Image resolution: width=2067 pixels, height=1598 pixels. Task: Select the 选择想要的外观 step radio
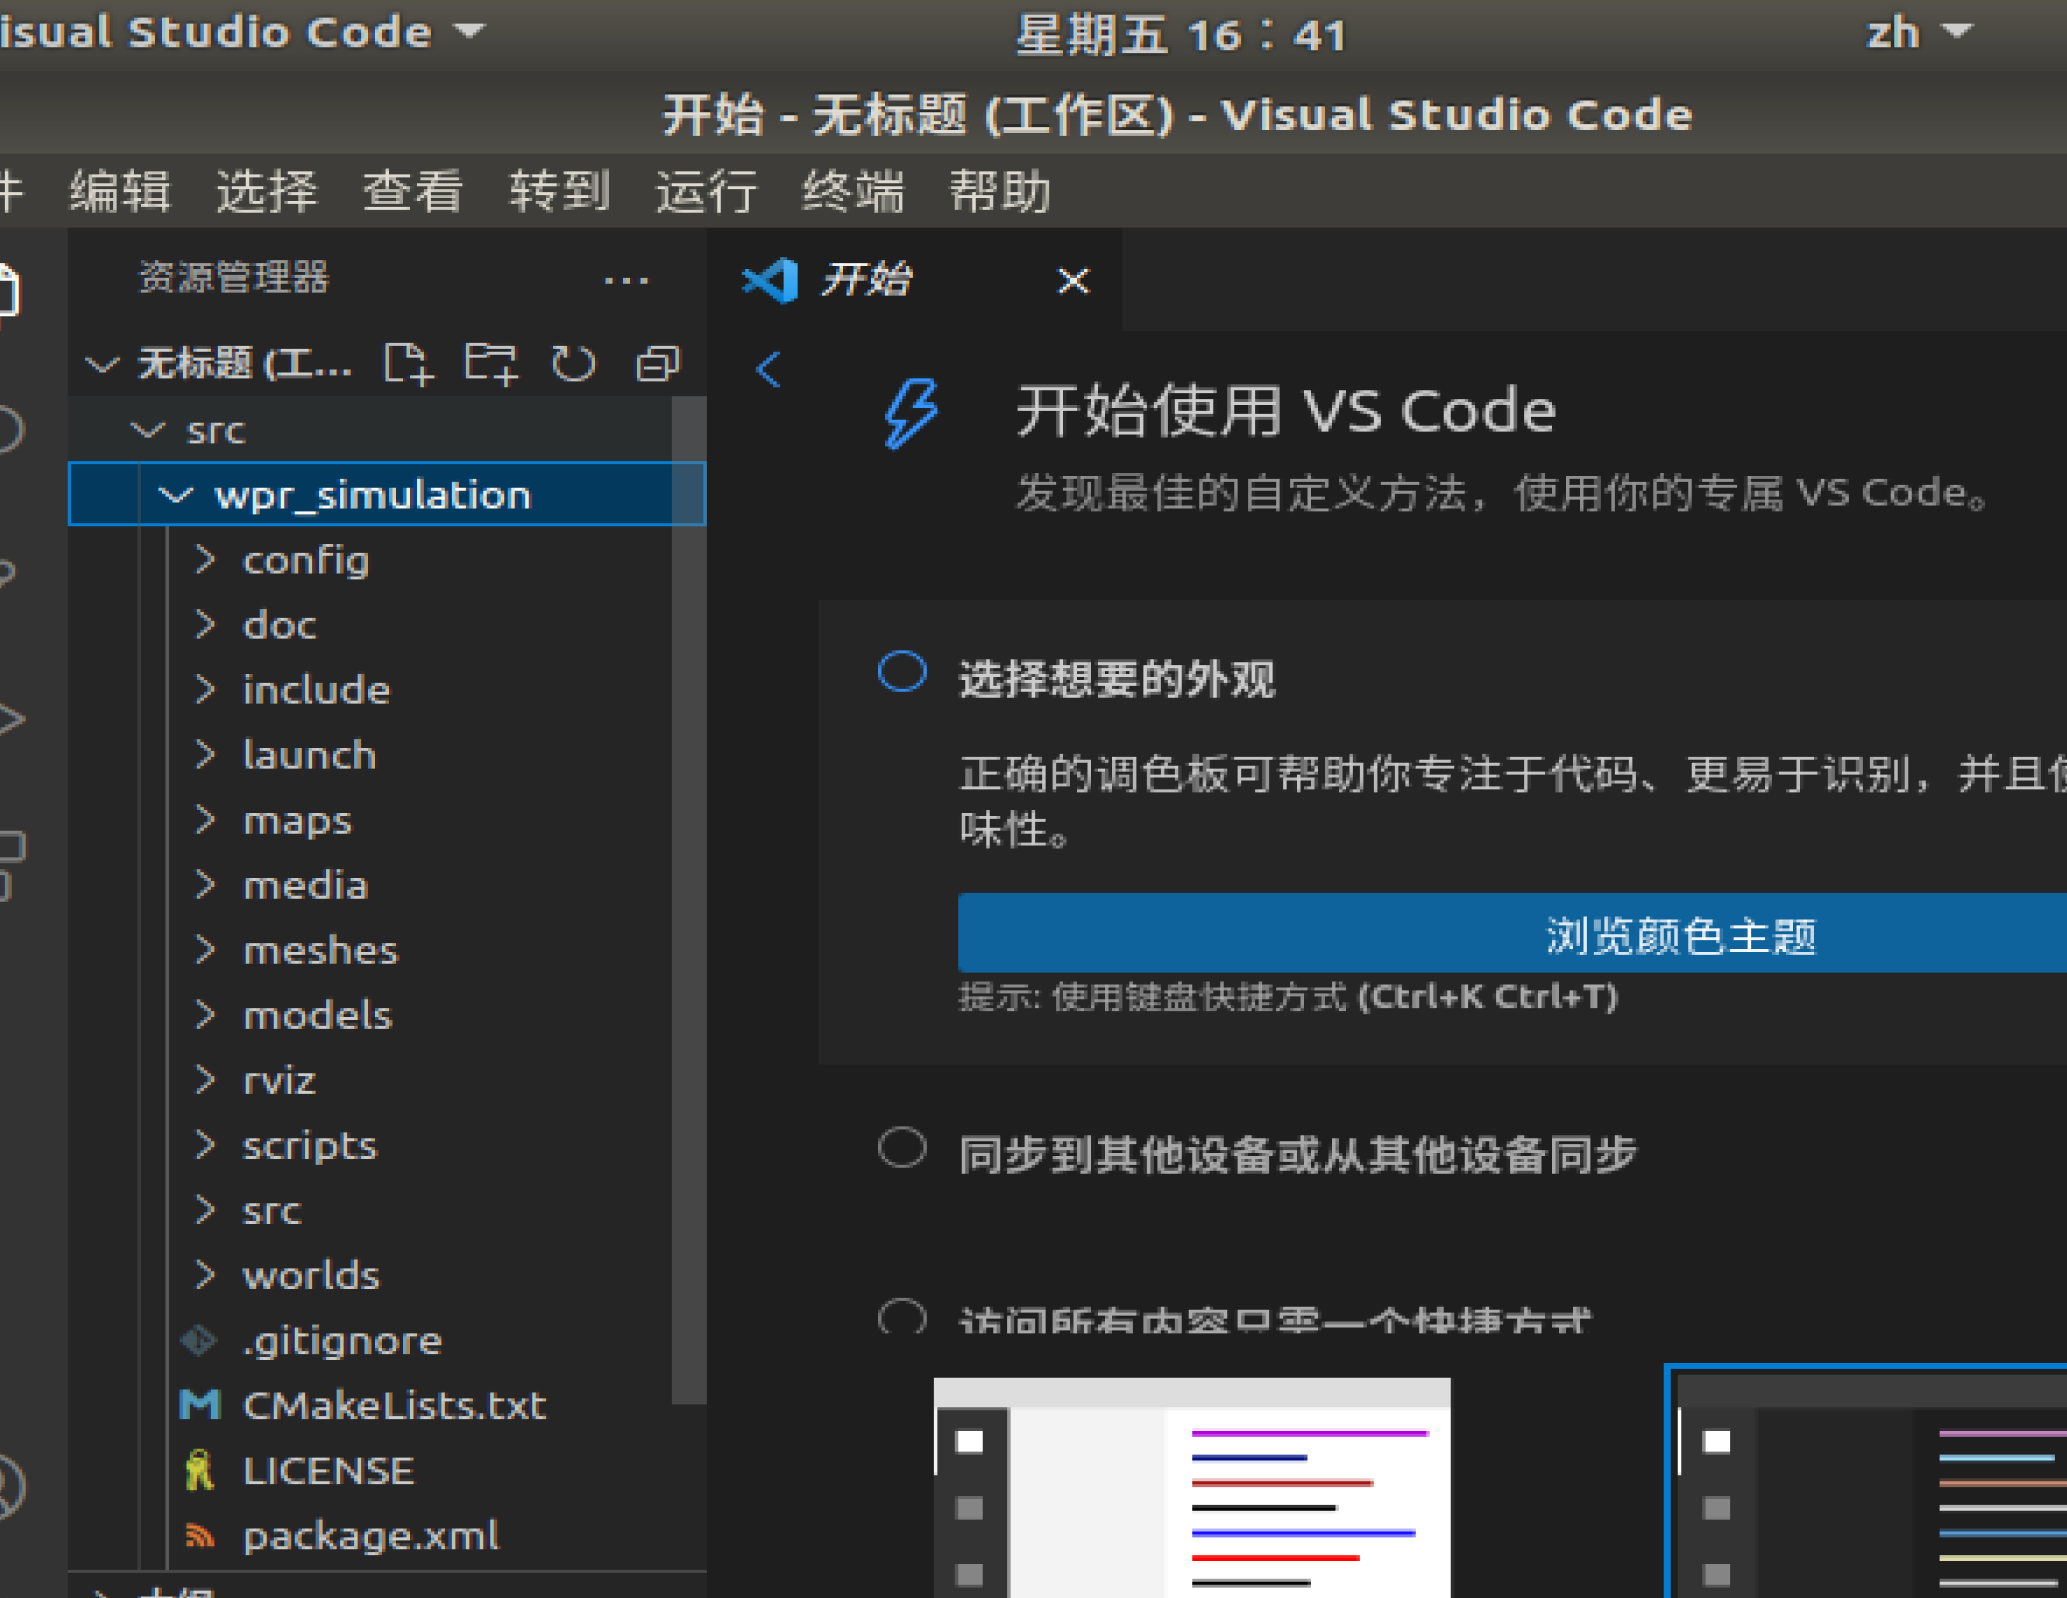pos(902,672)
